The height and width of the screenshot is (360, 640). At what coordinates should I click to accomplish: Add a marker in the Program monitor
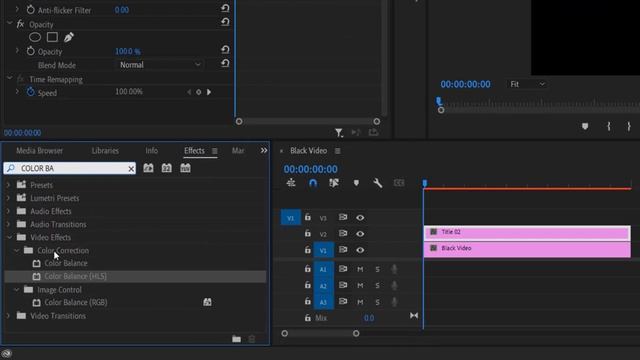click(585, 127)
